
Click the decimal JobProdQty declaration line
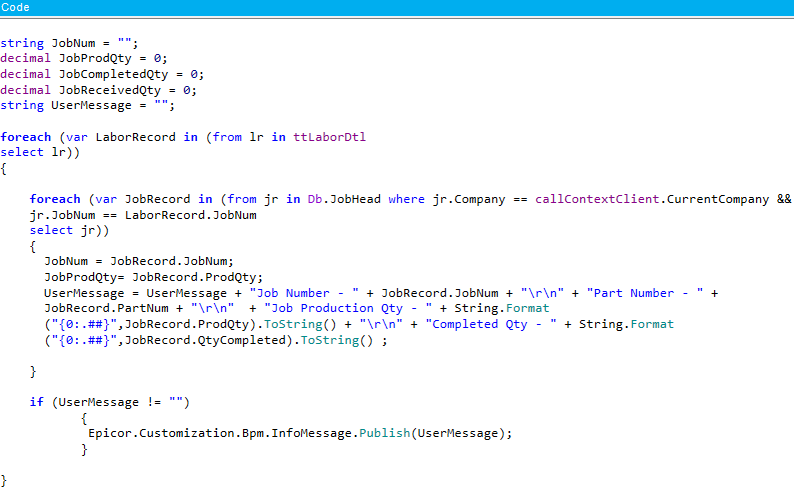84,58
